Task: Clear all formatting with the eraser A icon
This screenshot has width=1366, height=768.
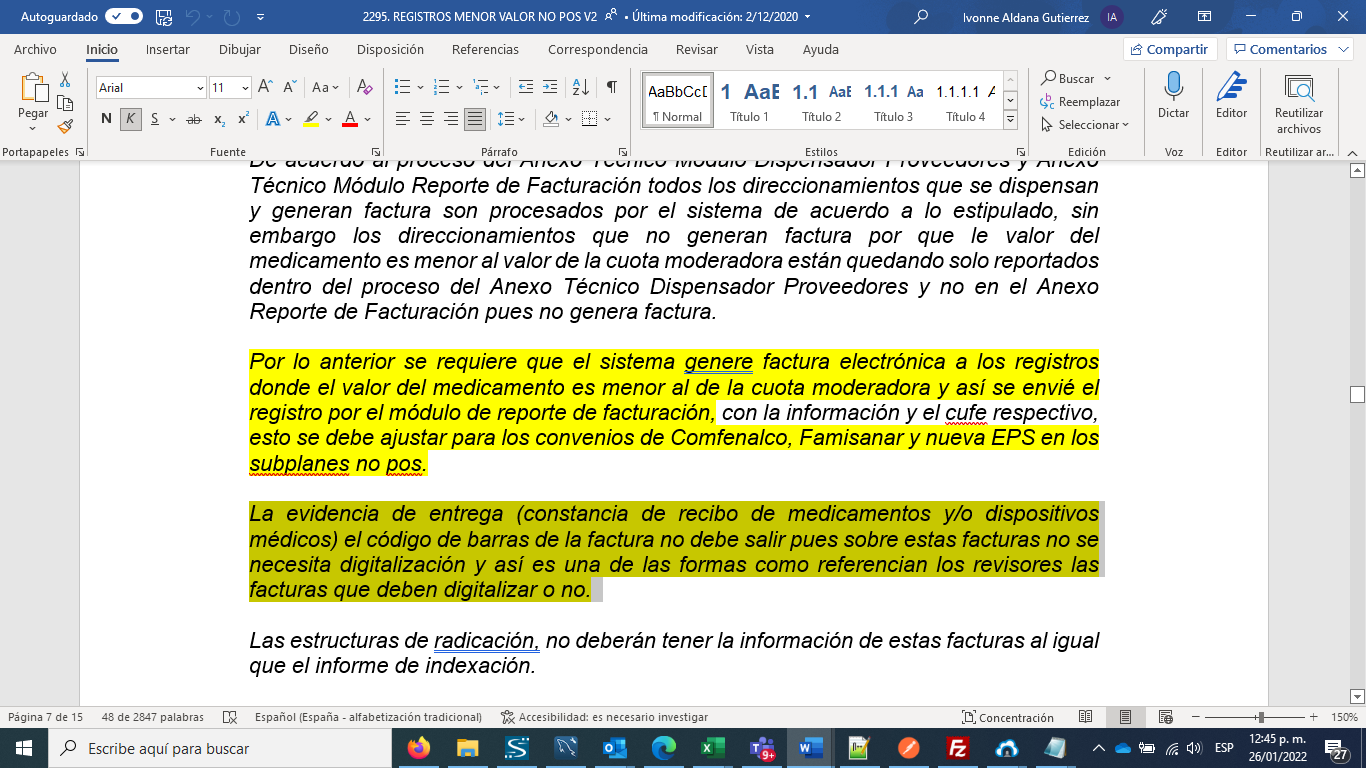Action: coord(365,88)
